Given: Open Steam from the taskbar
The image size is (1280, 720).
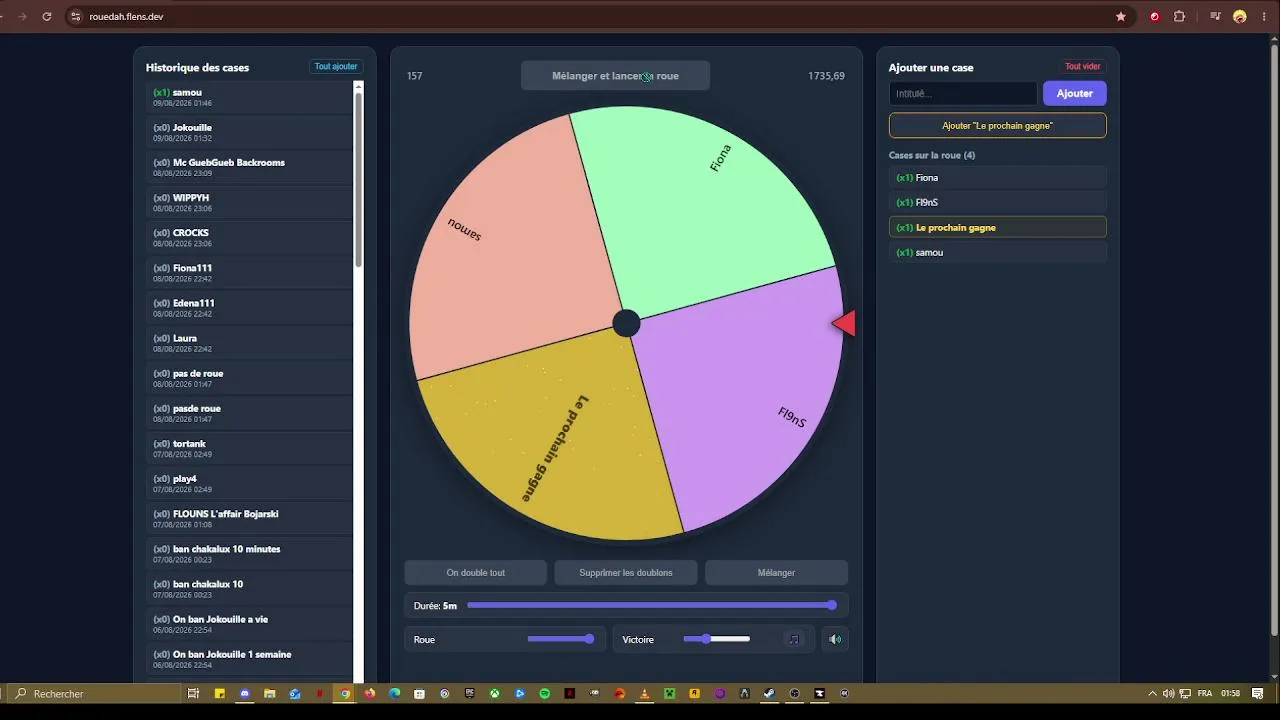Looking at the screenshot, I should pyautogui.click(x=770, y=693).
